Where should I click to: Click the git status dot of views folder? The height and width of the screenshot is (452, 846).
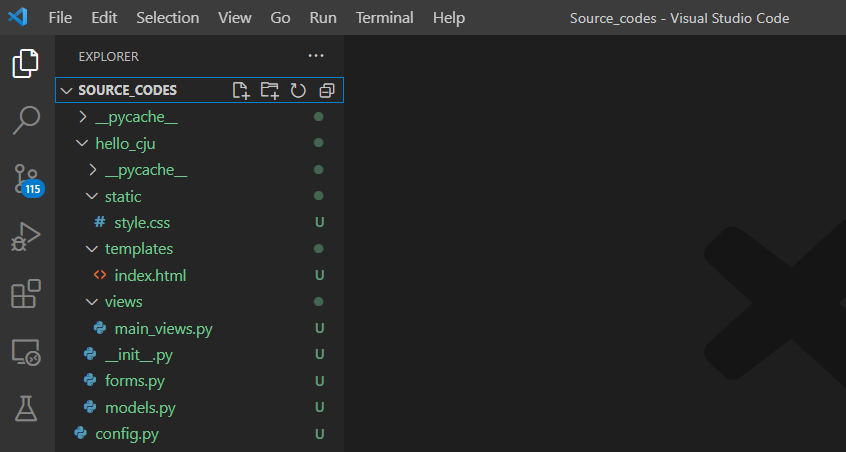tap(318, 302)
